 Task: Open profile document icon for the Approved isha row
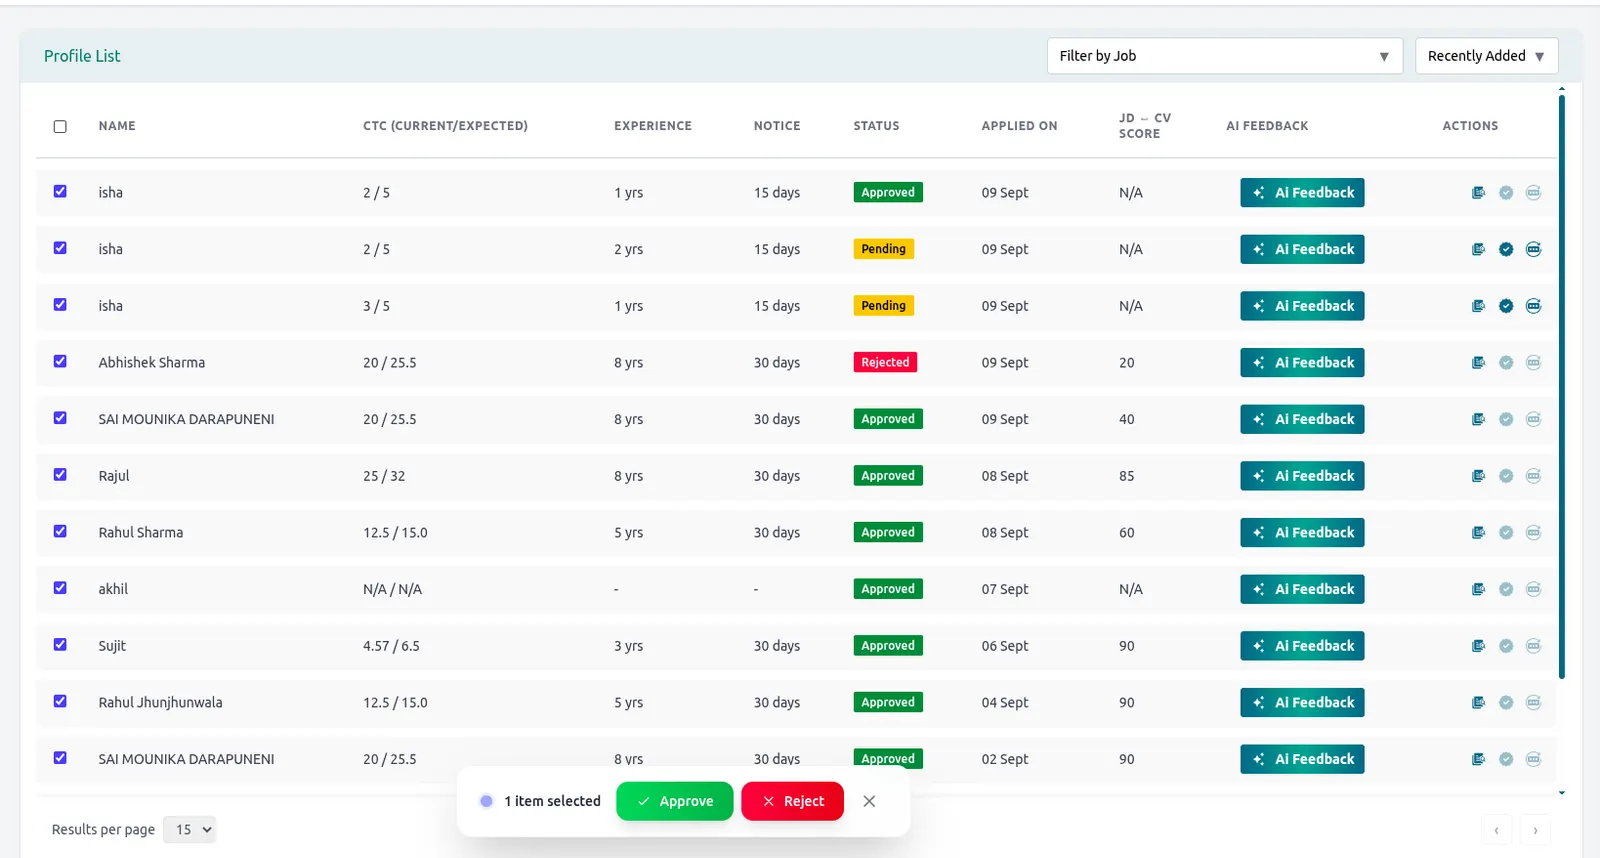pyautogui.click(x=1478, y=193)
